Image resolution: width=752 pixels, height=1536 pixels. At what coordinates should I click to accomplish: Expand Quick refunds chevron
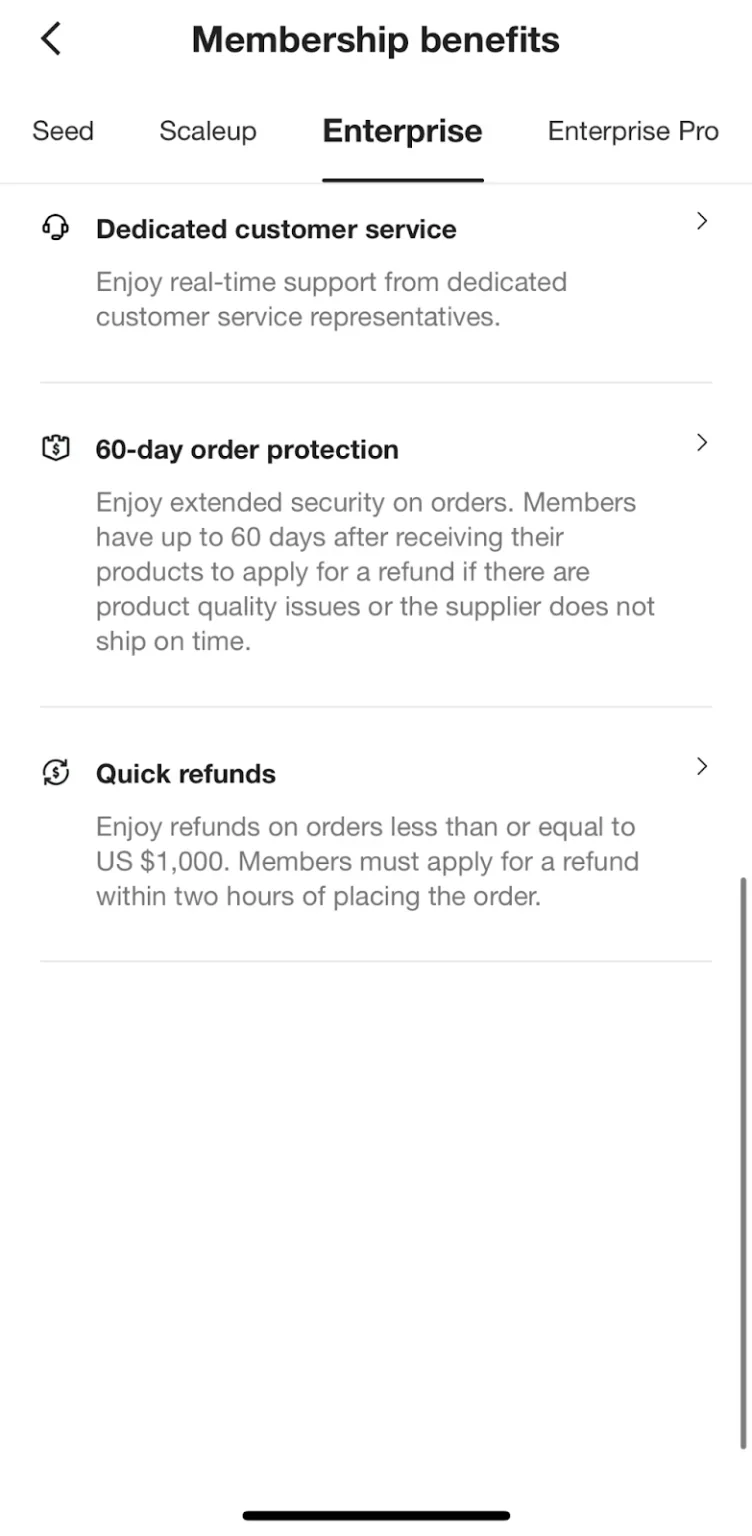(702, 767)
